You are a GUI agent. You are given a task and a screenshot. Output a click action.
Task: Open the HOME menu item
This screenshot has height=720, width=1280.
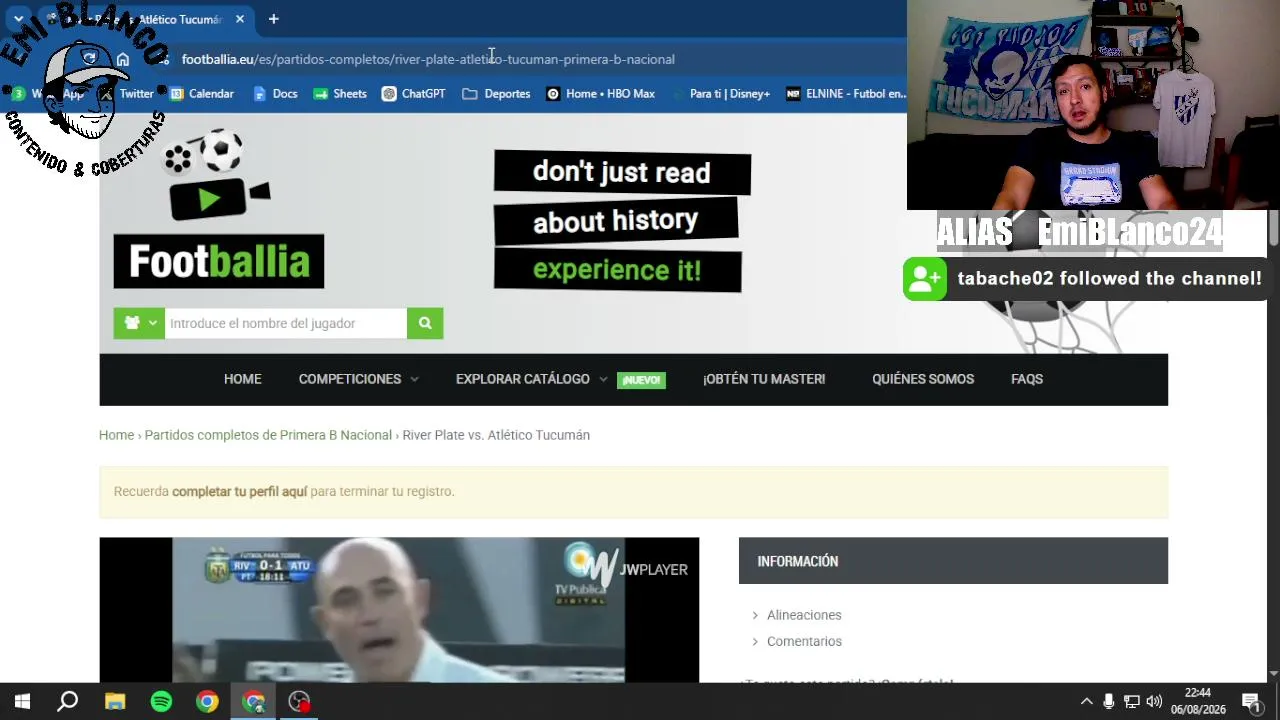click(242, 379)
